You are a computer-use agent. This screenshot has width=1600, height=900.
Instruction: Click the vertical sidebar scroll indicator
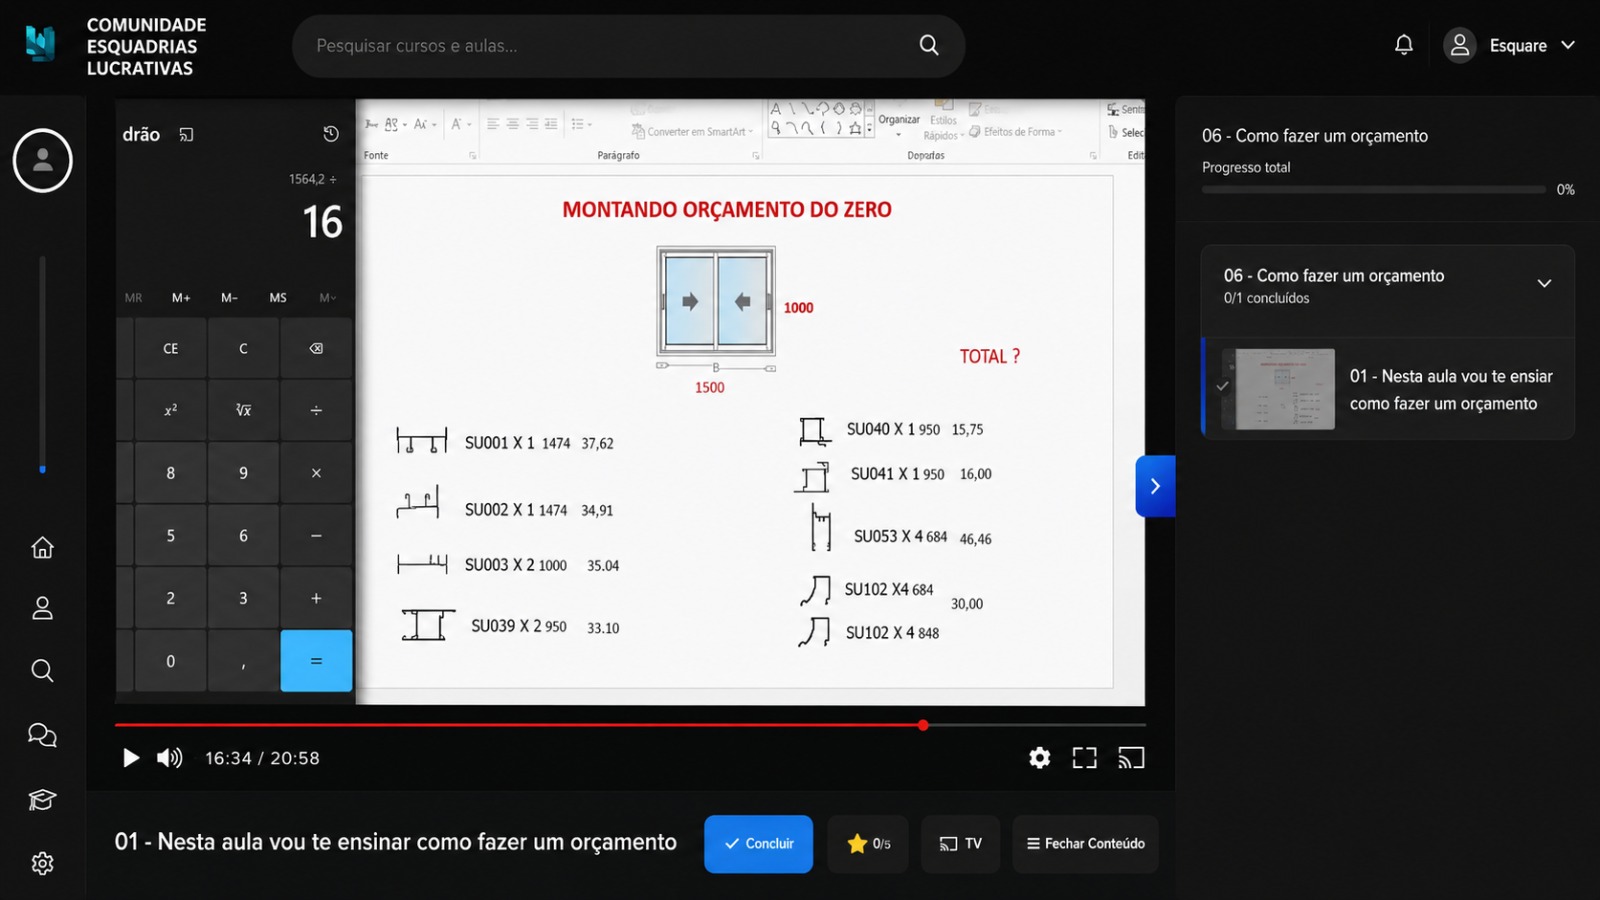[x=42, y=364]
